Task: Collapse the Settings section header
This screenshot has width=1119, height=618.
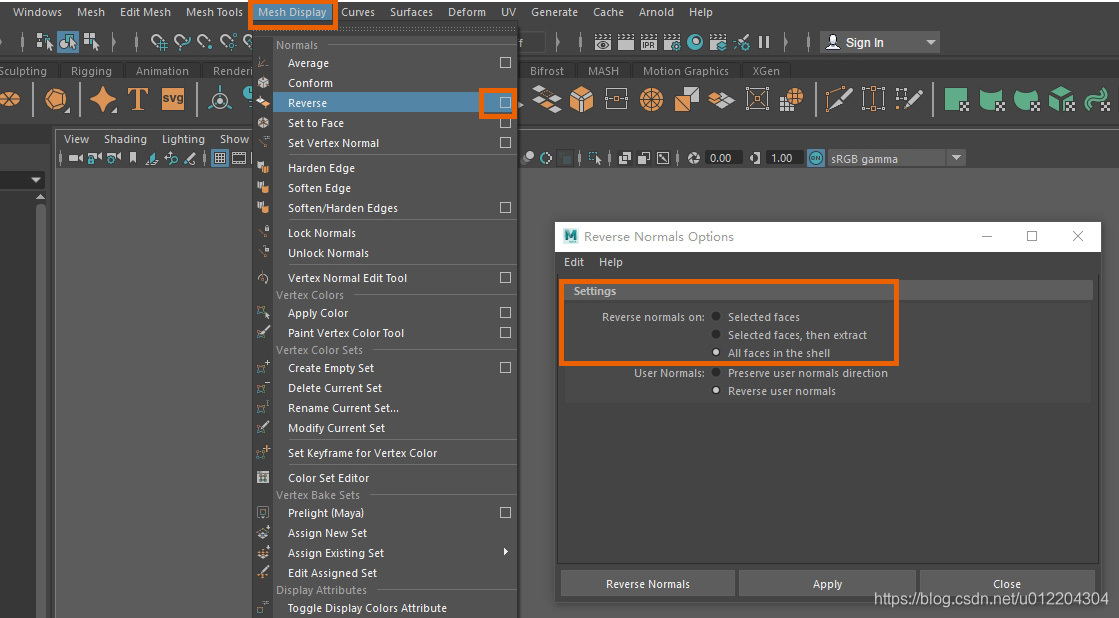Action: tap(827, 291)
